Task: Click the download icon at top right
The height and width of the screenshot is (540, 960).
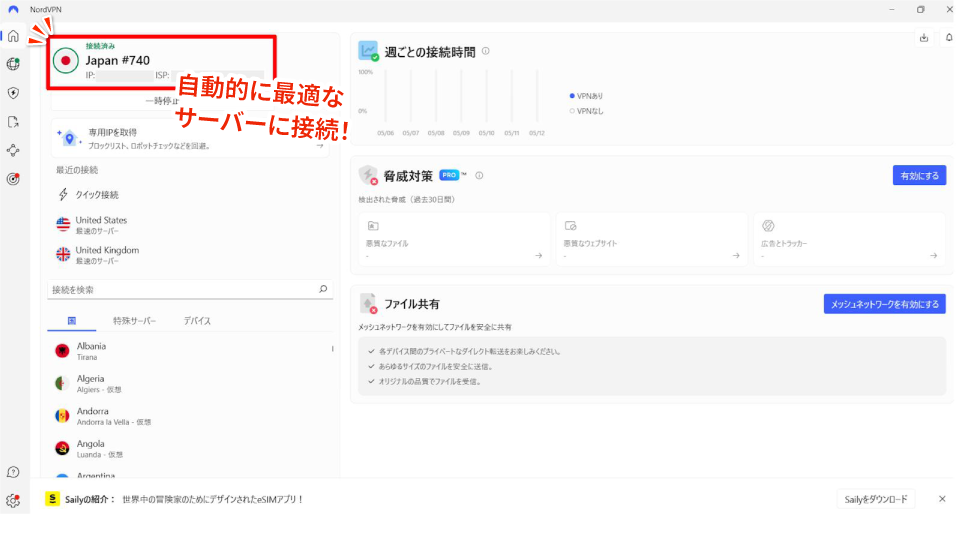Action: point(923,38)
